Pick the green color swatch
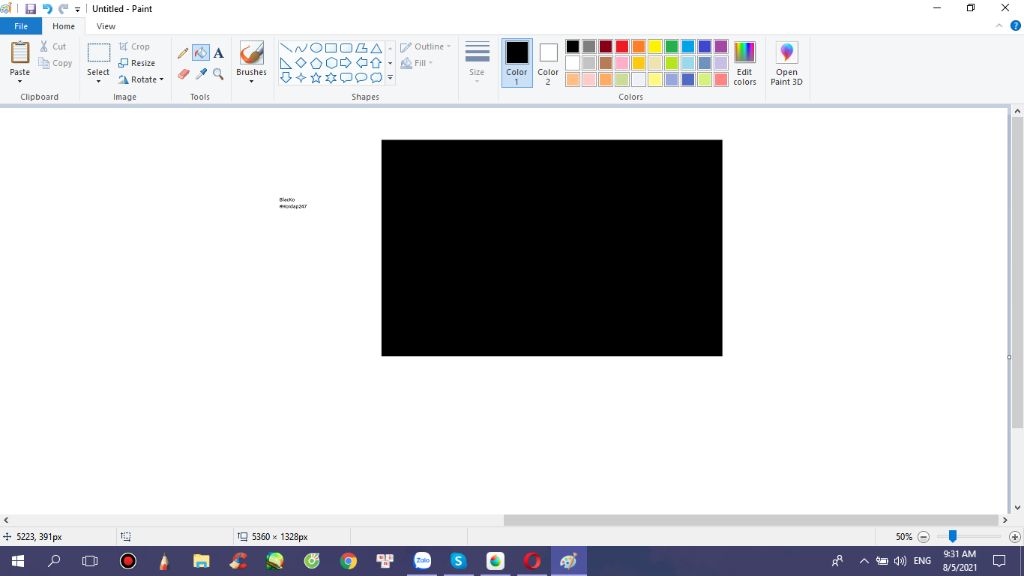 [671, 46]
